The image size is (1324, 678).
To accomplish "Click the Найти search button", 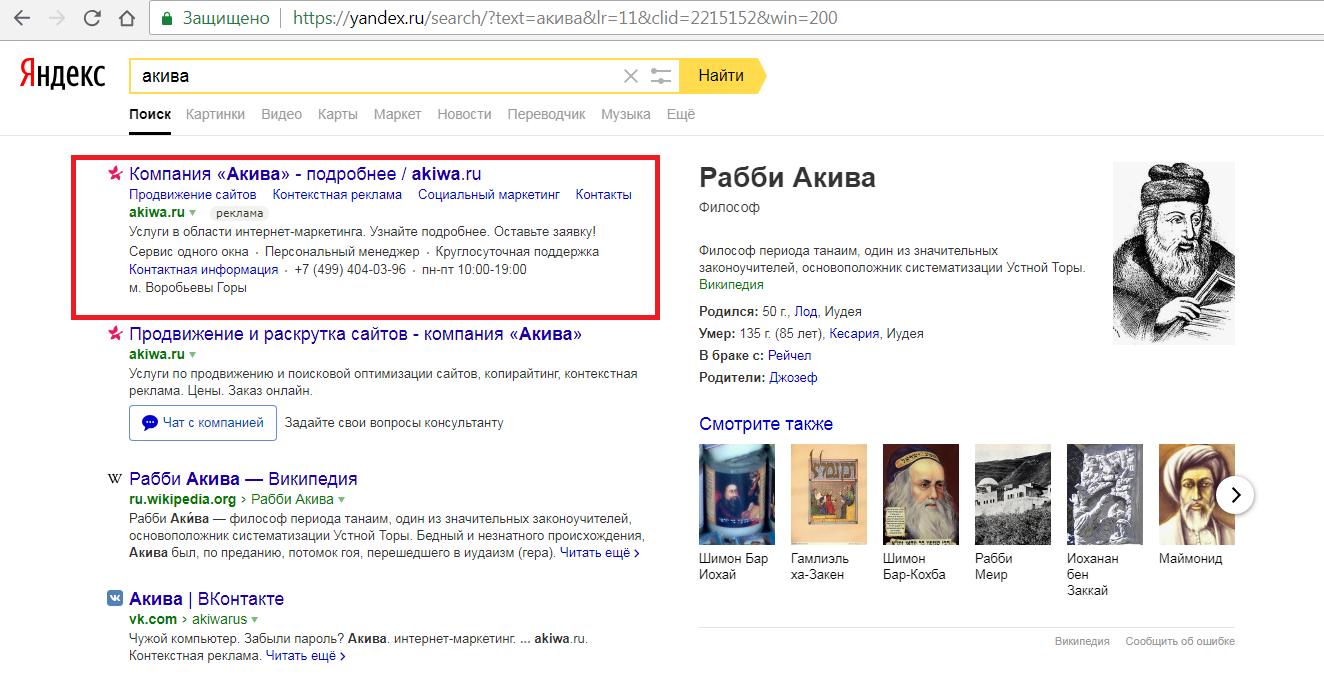I will 721,76.
